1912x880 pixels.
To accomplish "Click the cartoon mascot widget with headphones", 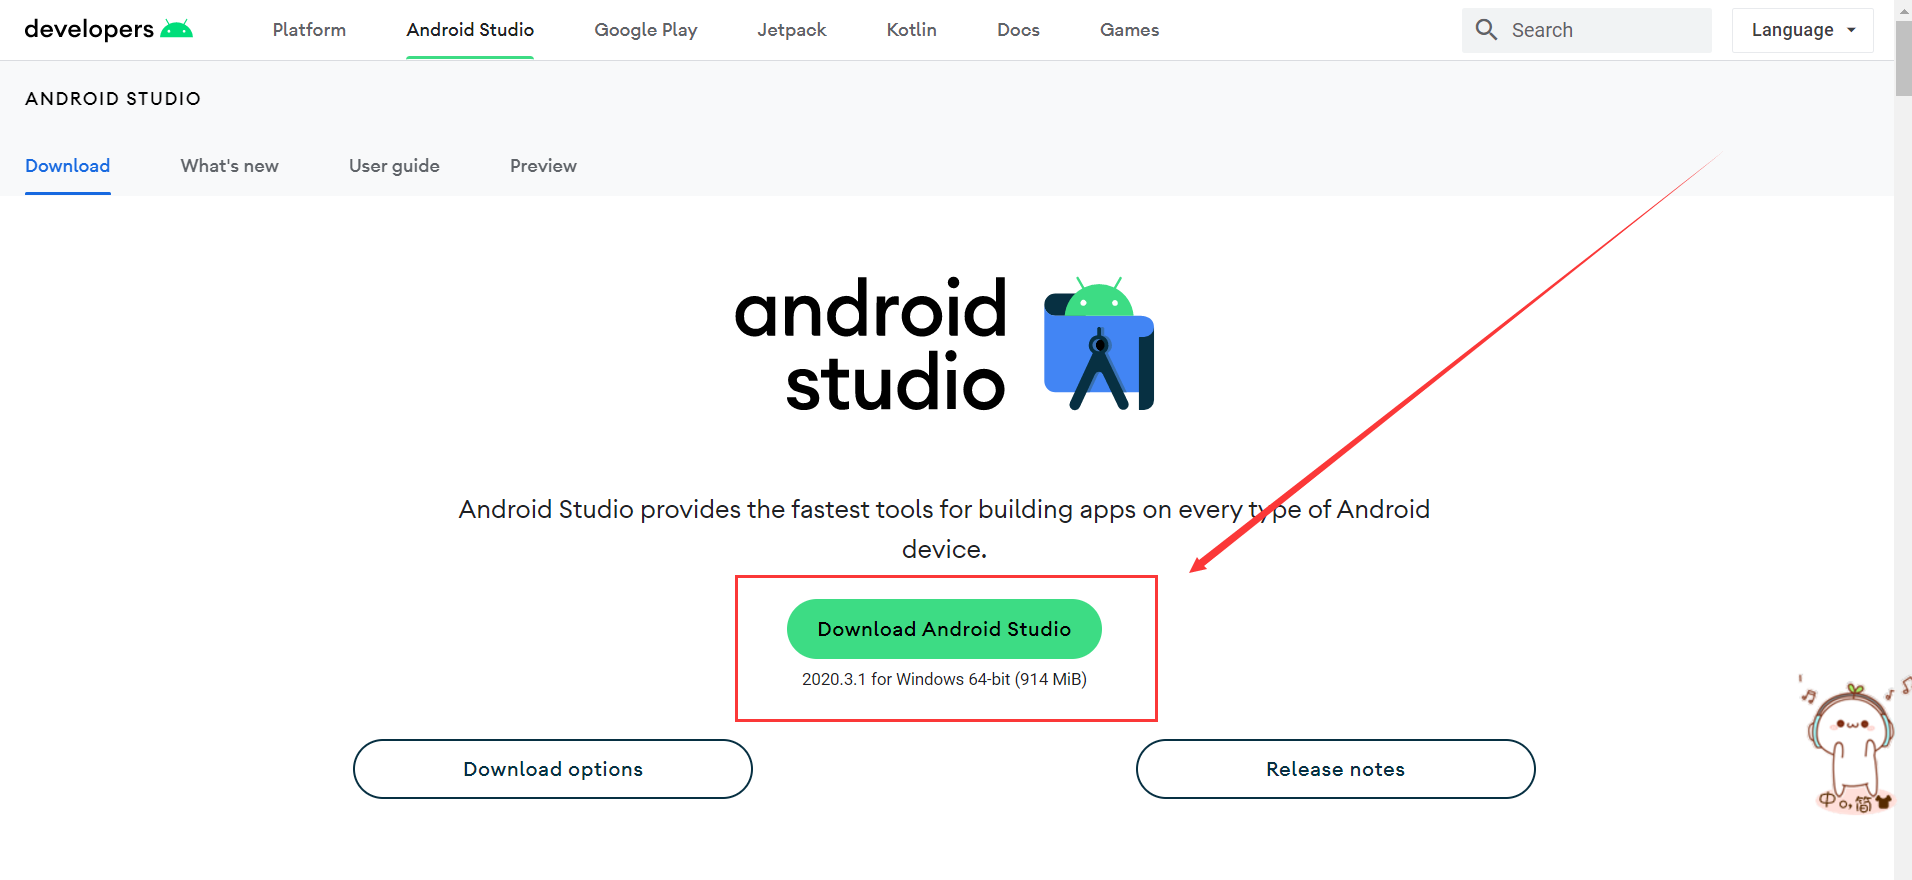I will [x=1852, y=747].
